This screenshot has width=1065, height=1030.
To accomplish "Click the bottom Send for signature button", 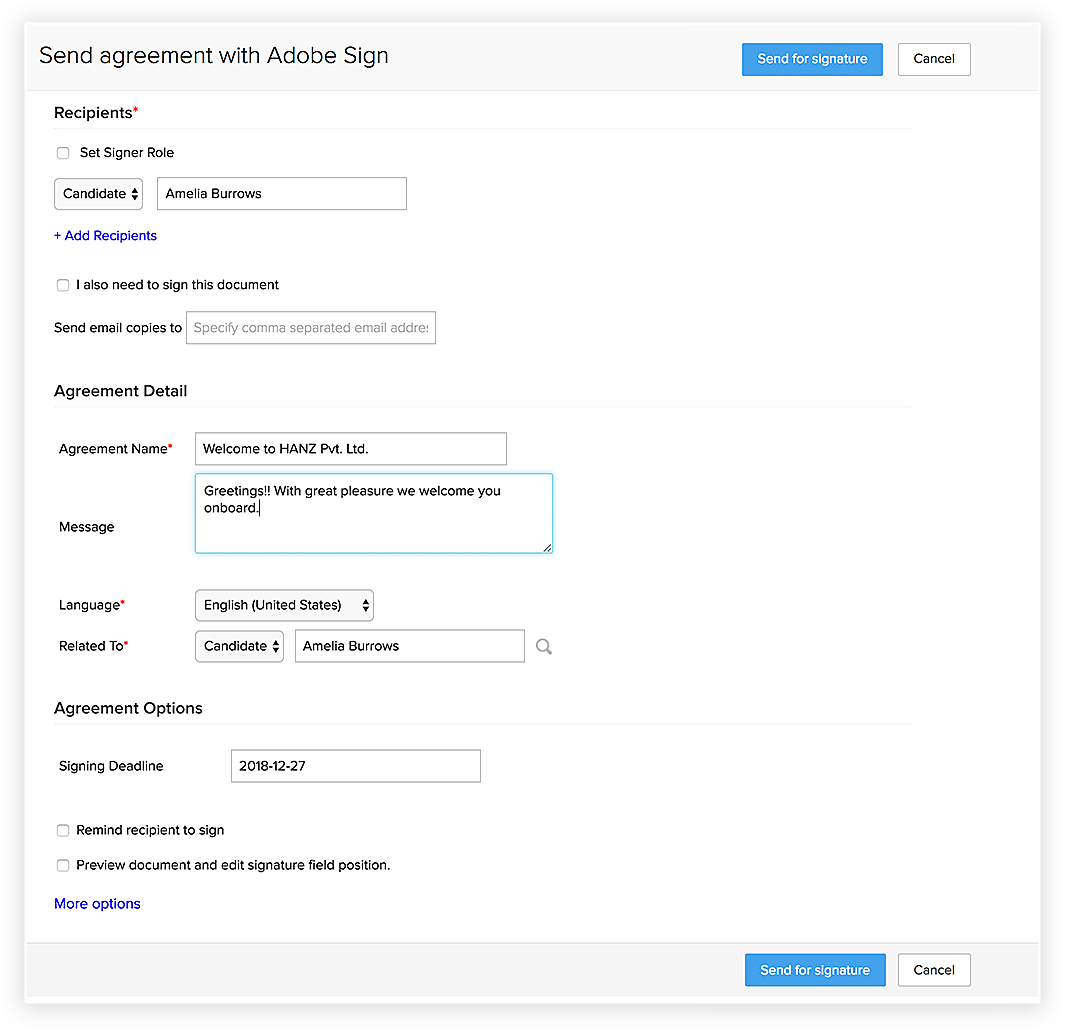I will click(815, 970).
